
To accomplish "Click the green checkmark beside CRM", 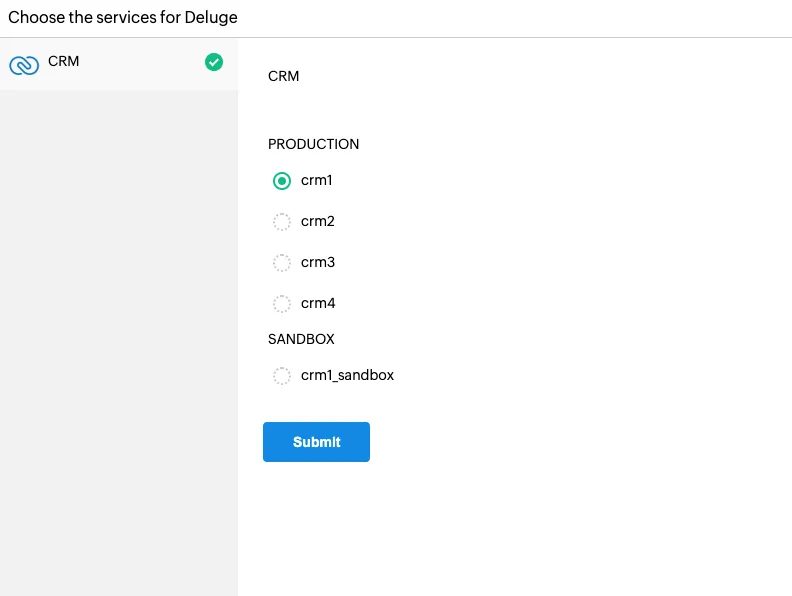I will (x=214, y=62).
